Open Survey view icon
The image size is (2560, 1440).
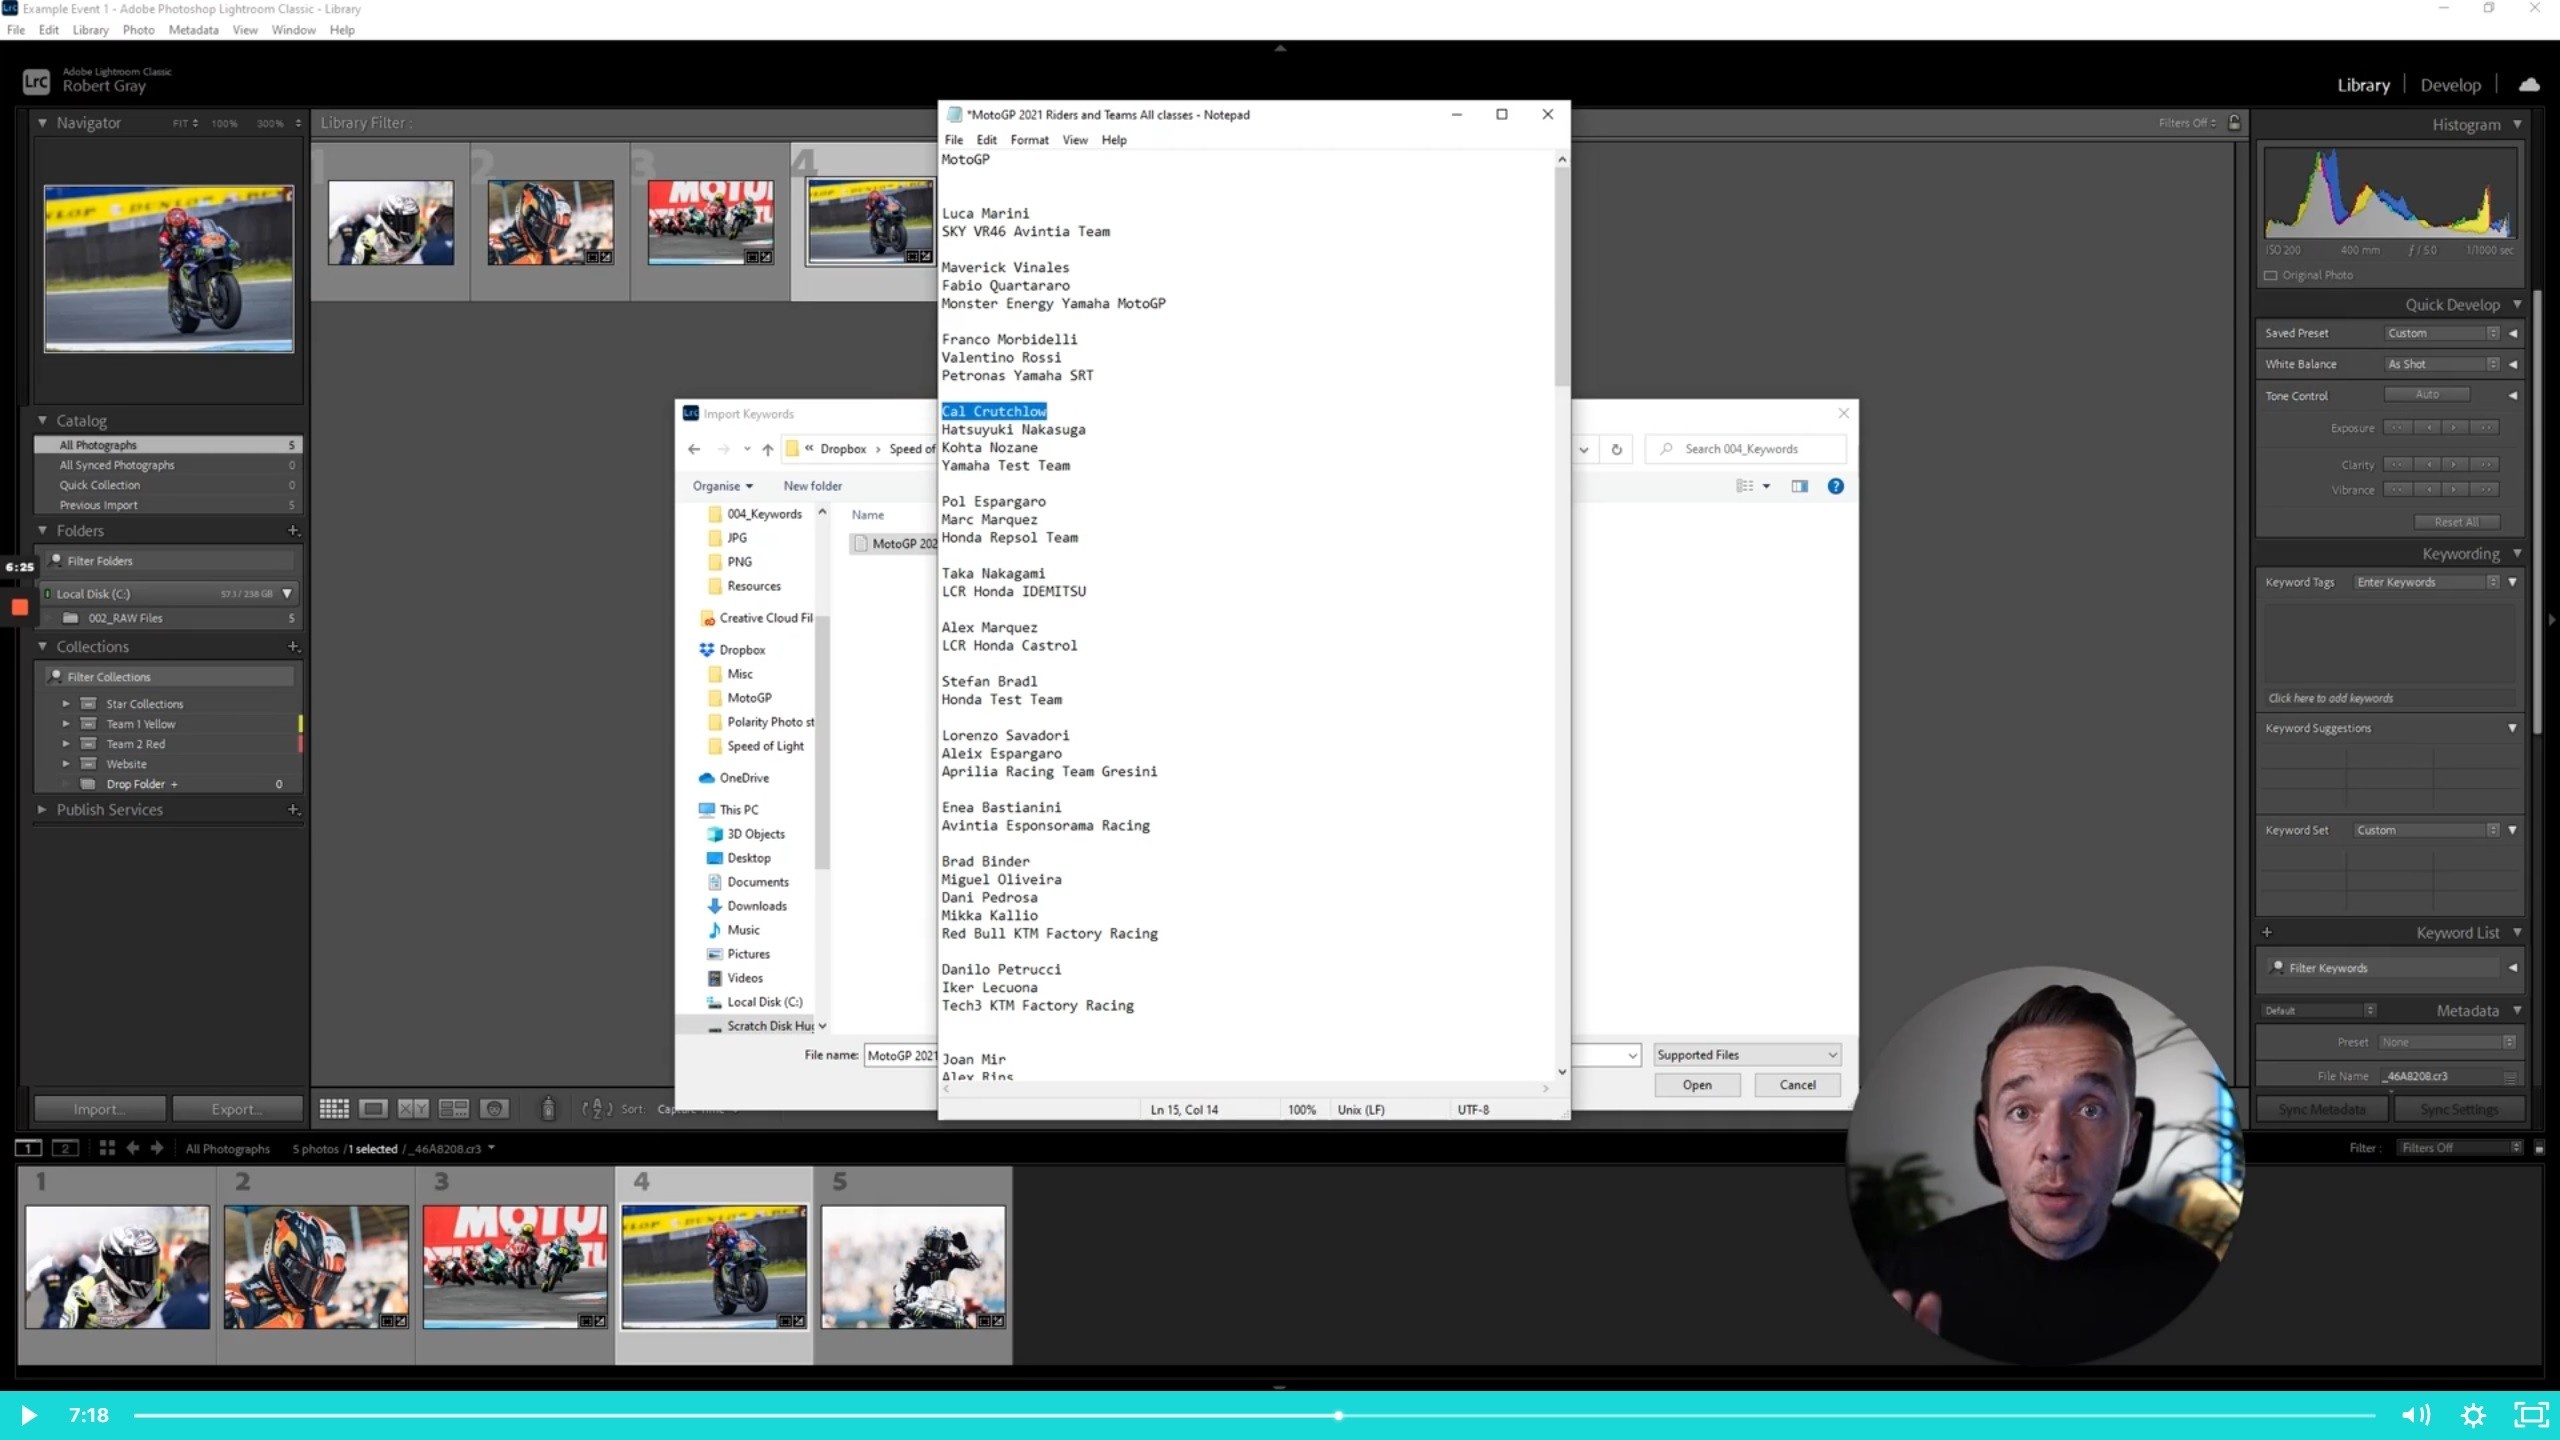(x=453, y=1108)
